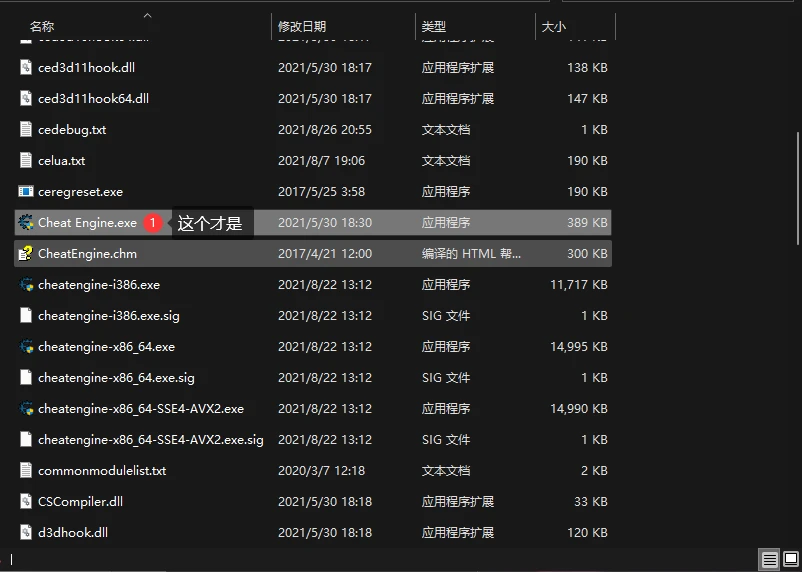
Task: Click 文本文档 type of celua.txt
Action: pyautogui.click(x=446, y=161)
